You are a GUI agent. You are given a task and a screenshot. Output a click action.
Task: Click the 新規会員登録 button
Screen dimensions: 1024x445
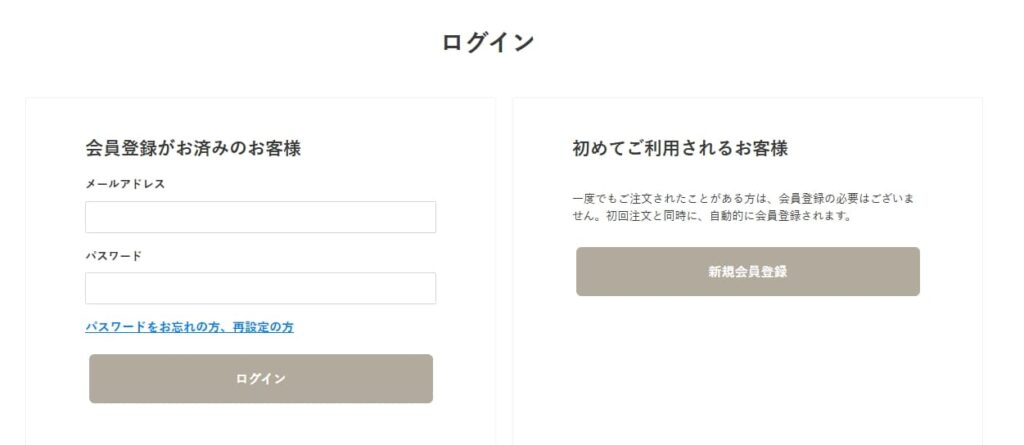click(748, 272)
